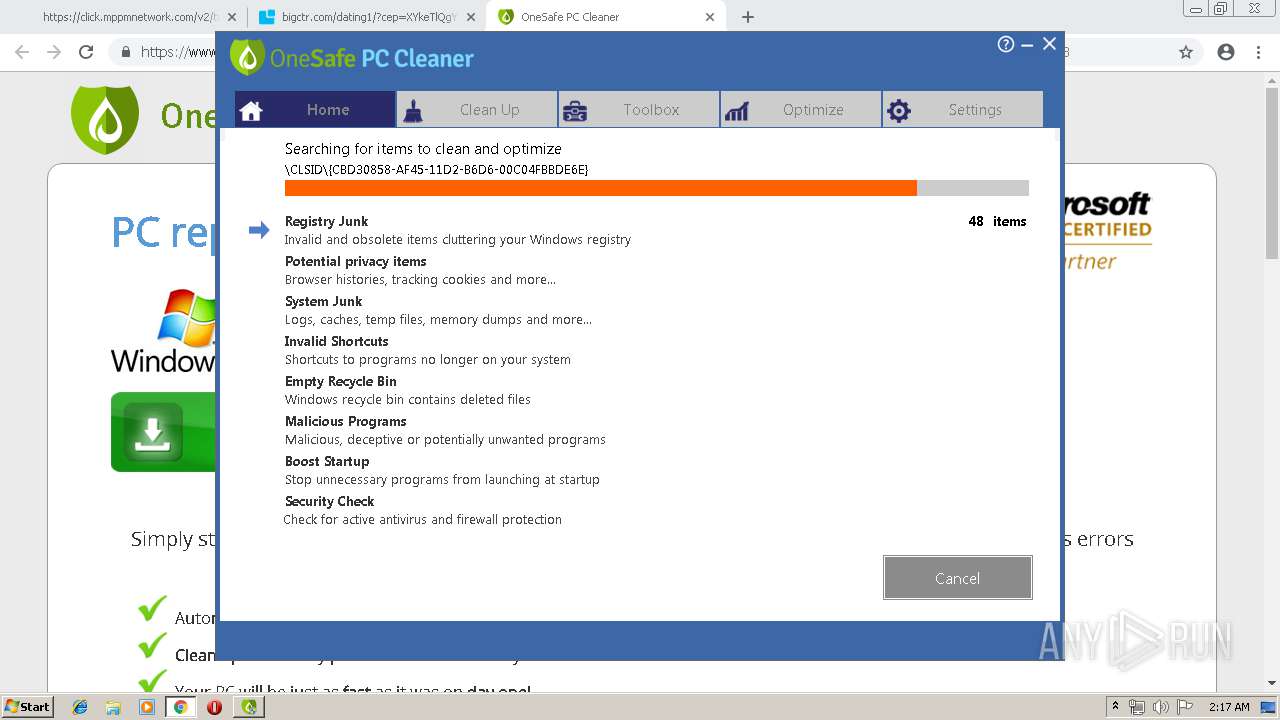Viewport: 1280px width, 720px height.
Task: Open a new browser tab
Action: pyautogui.click(x=748, y=17)
